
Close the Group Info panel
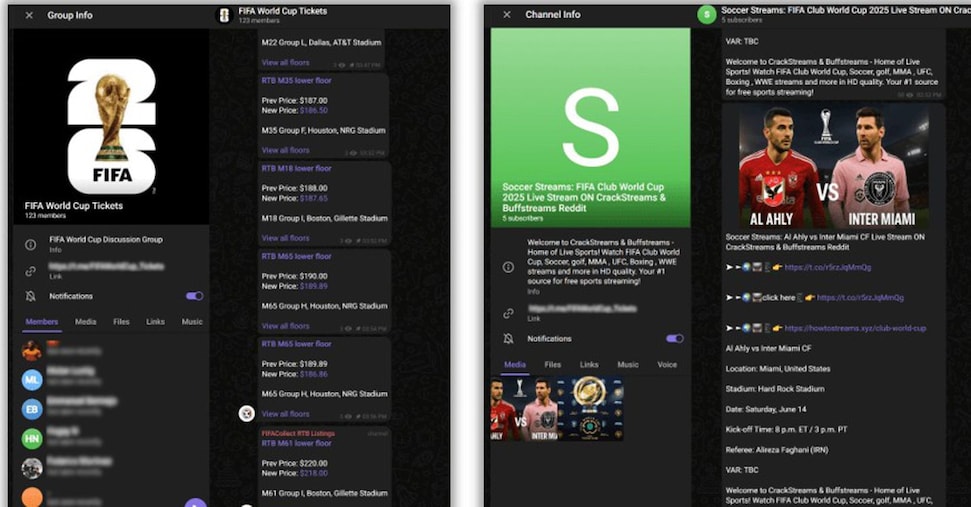click(29, 15)
